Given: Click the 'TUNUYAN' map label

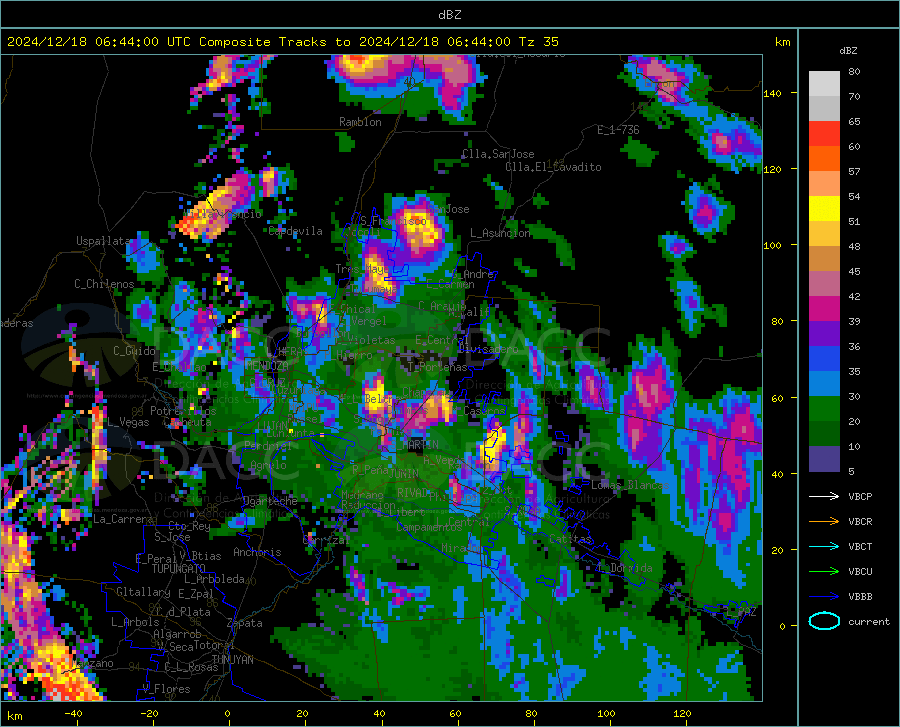Looking at the screenshot, I should [x=232, y=660].
